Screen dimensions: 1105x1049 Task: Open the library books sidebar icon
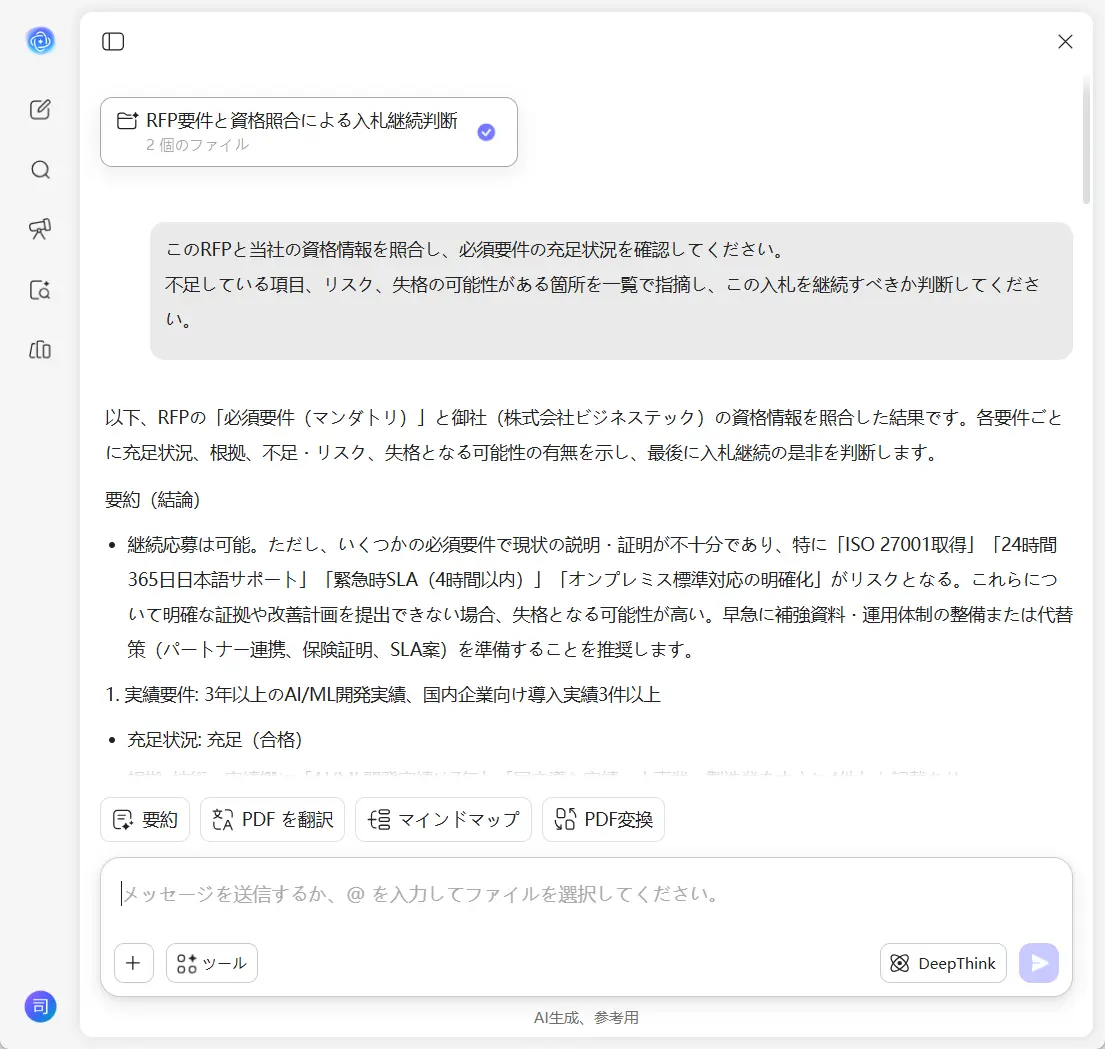click(40, 350)
